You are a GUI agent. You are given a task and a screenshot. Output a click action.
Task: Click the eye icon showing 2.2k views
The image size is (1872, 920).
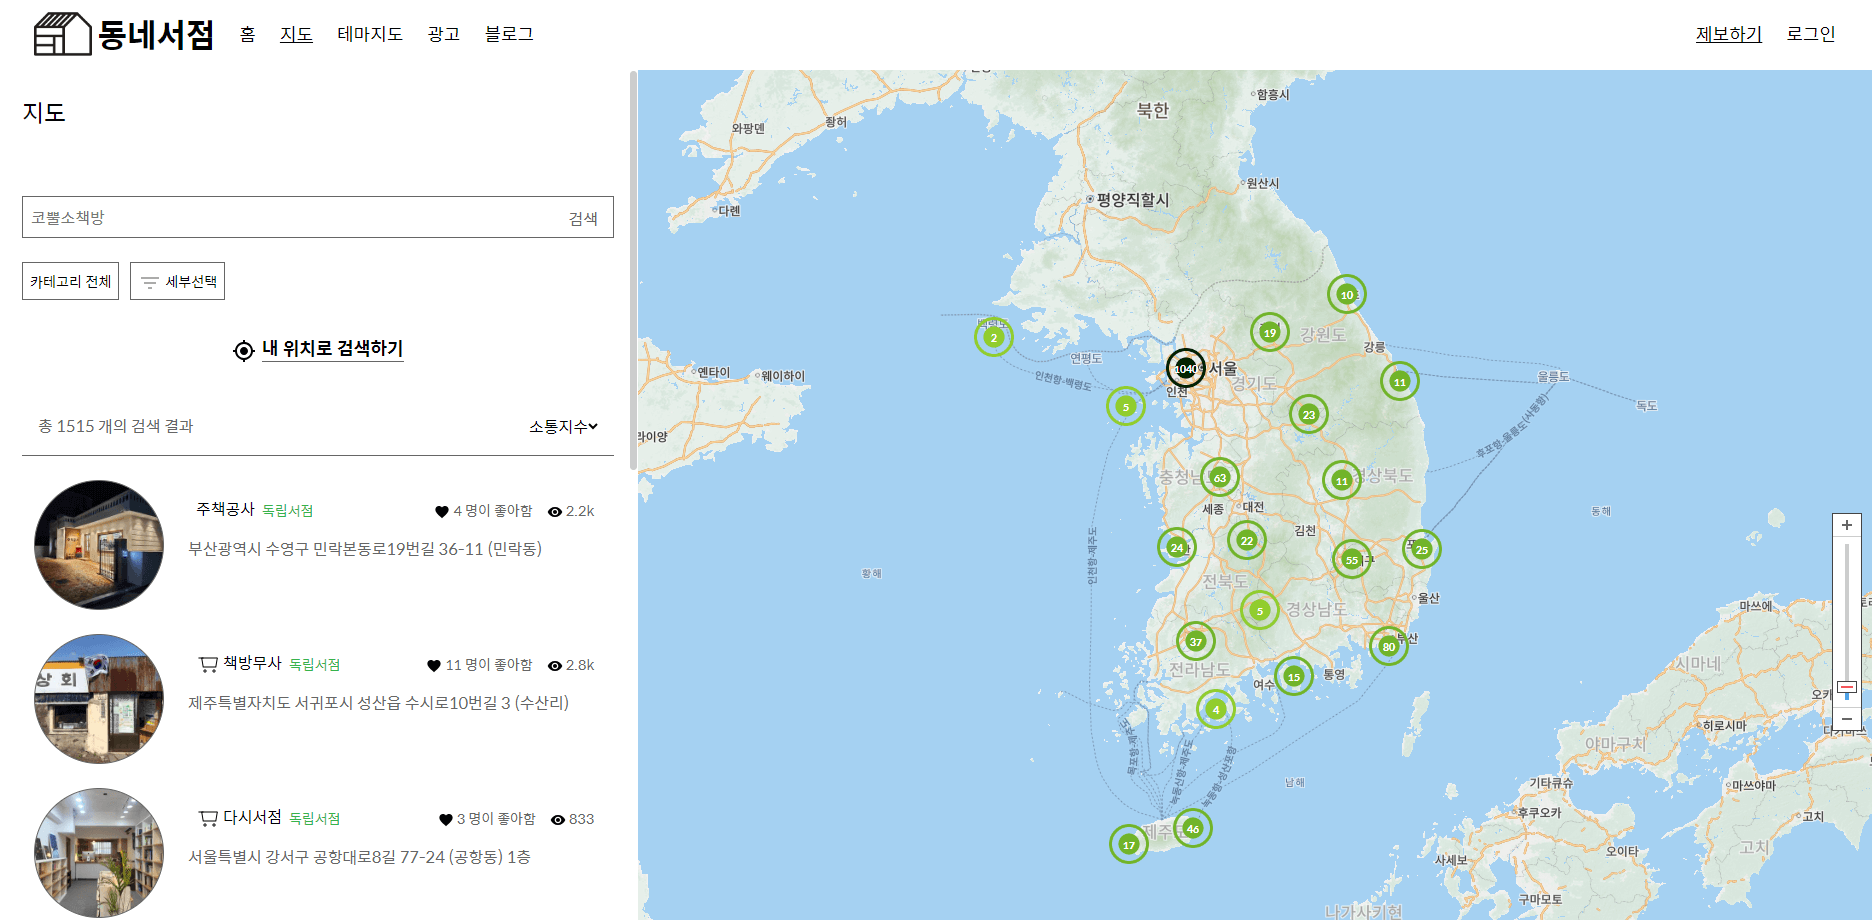(x=557, y=510)
